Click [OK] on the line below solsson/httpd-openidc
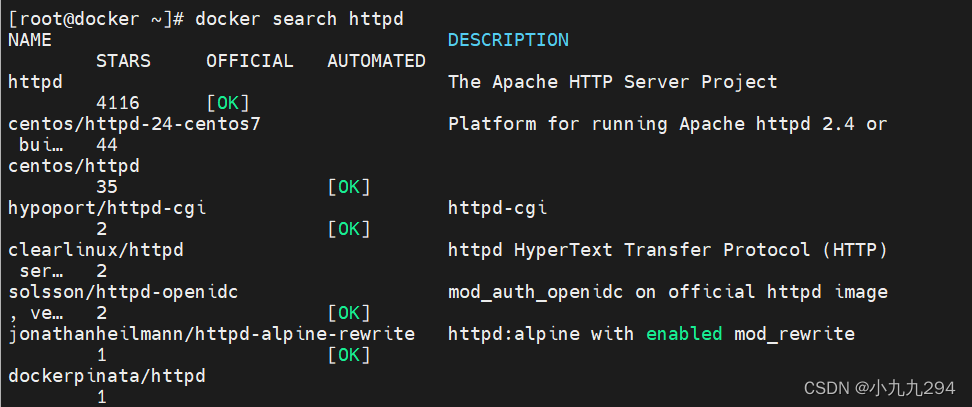The image size is (972, 407). click(349, 313)
